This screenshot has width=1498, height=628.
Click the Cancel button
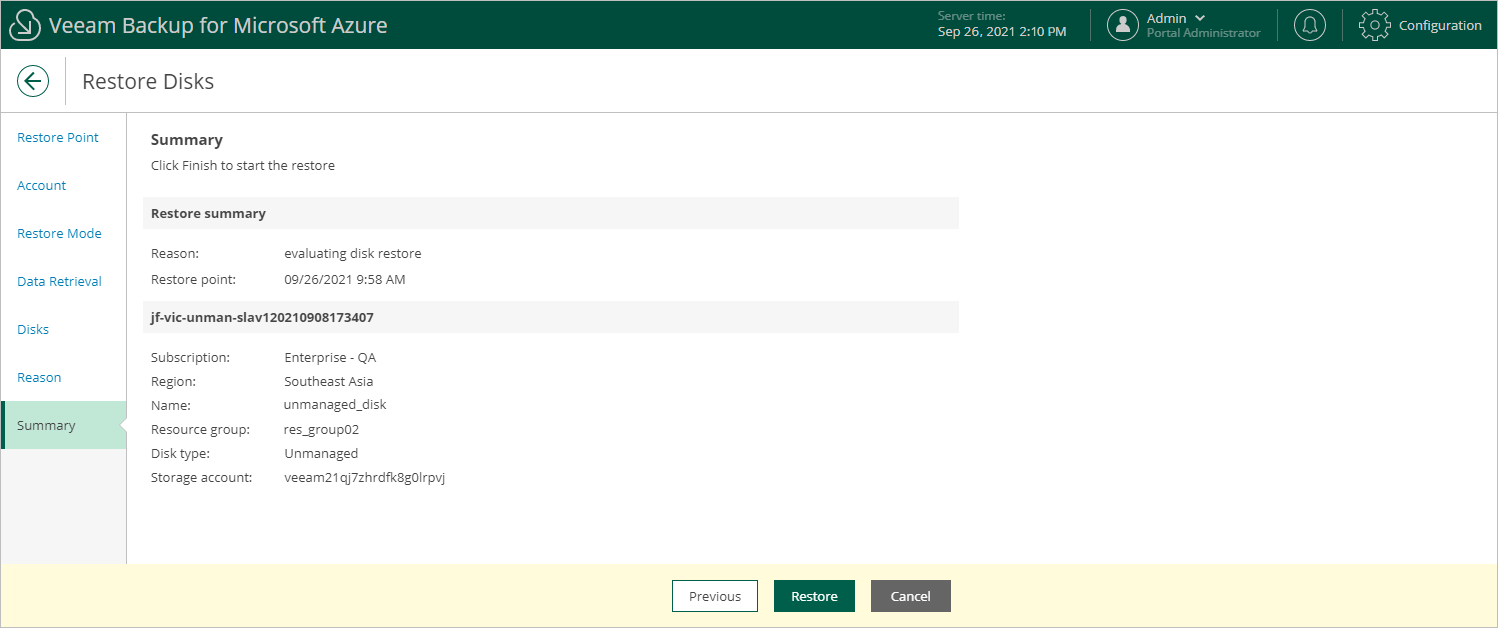pyautogui.click(x=911, y=596)
